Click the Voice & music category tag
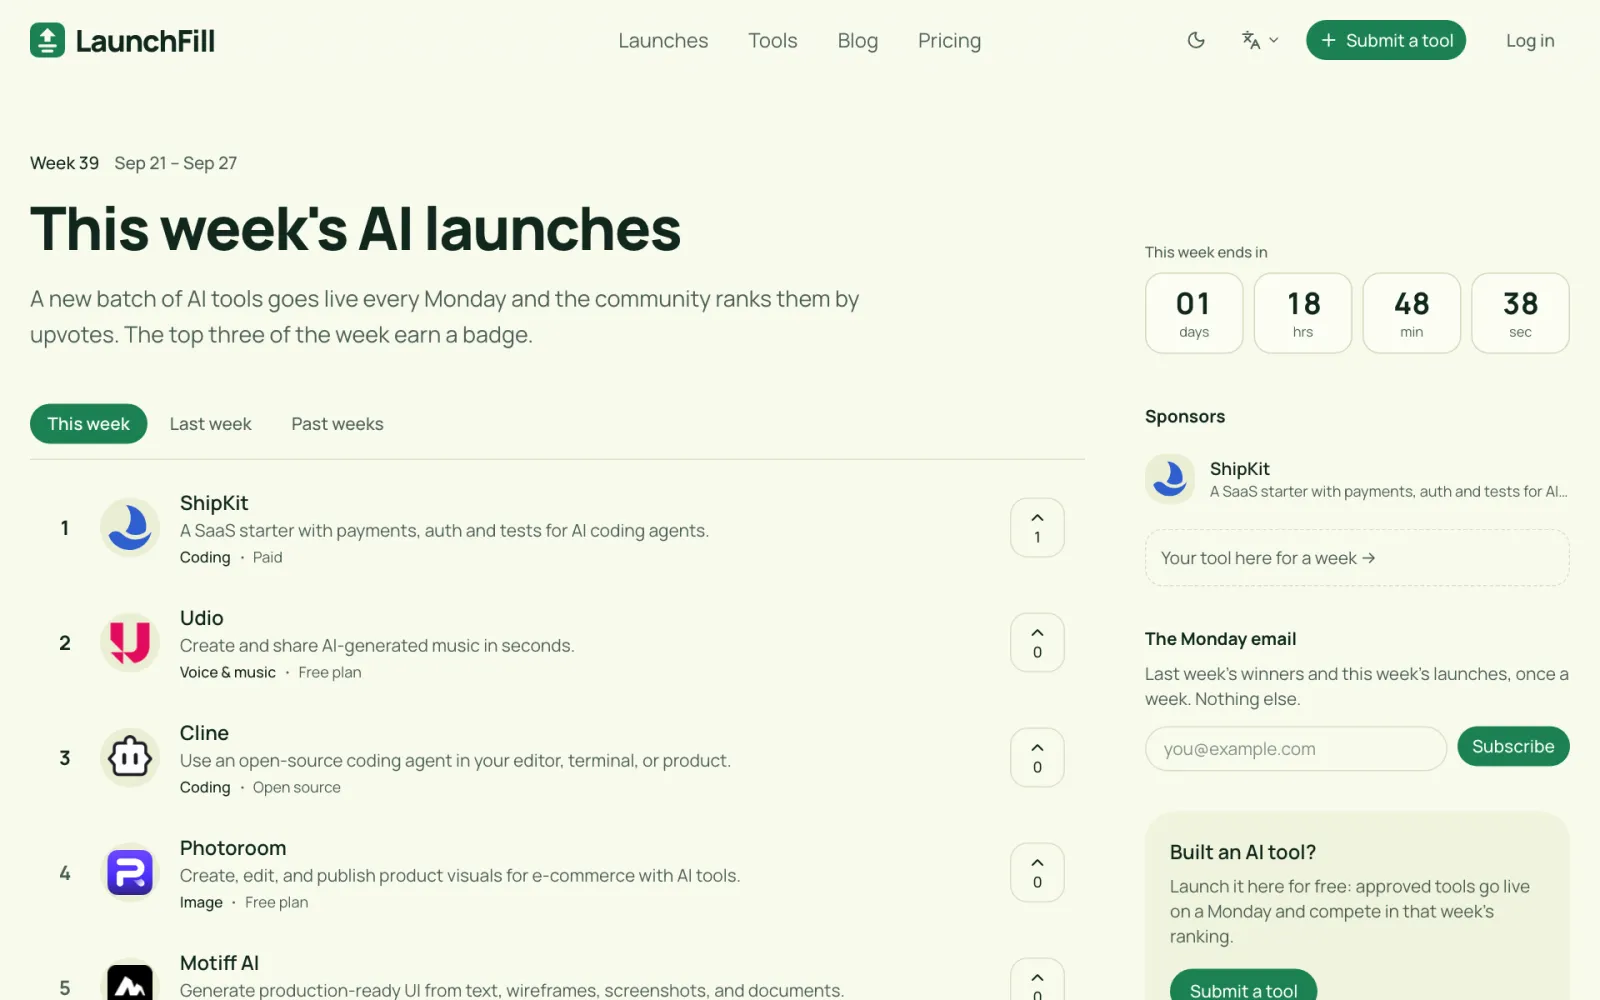 point(228,673)
